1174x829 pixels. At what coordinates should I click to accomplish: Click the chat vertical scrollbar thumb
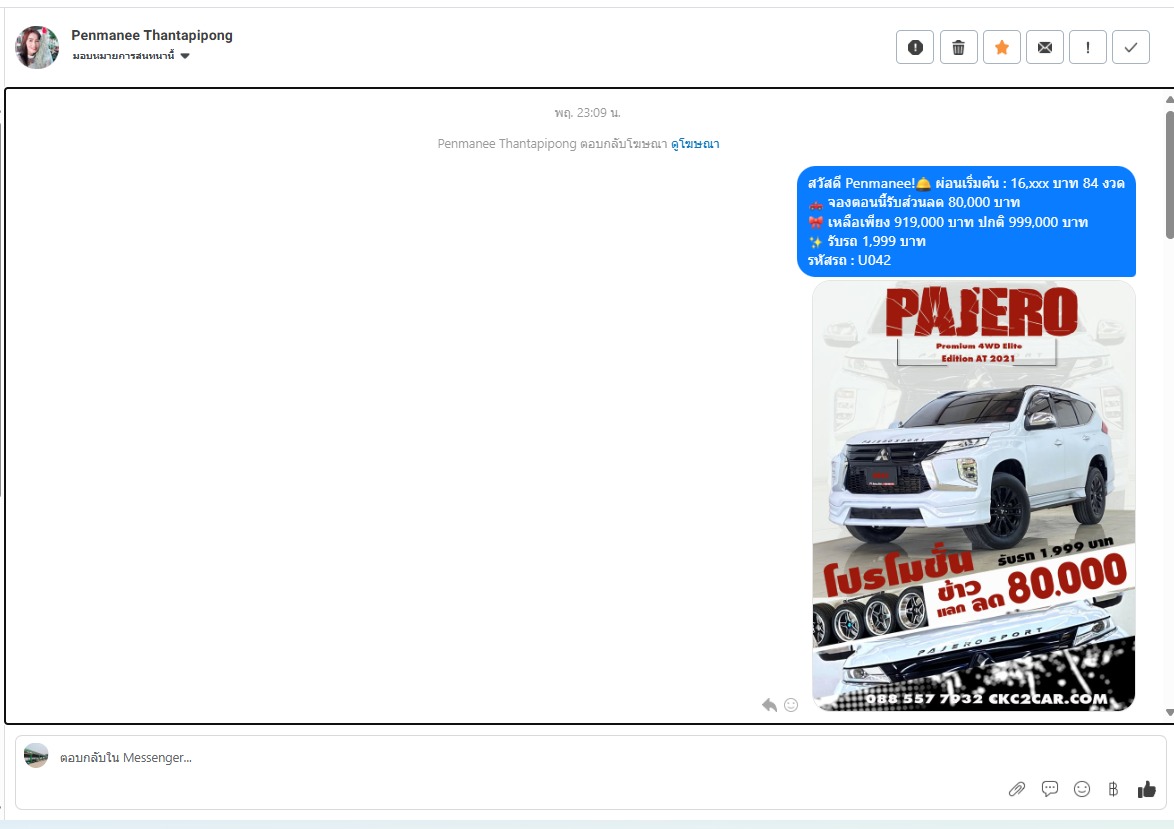1170,175
